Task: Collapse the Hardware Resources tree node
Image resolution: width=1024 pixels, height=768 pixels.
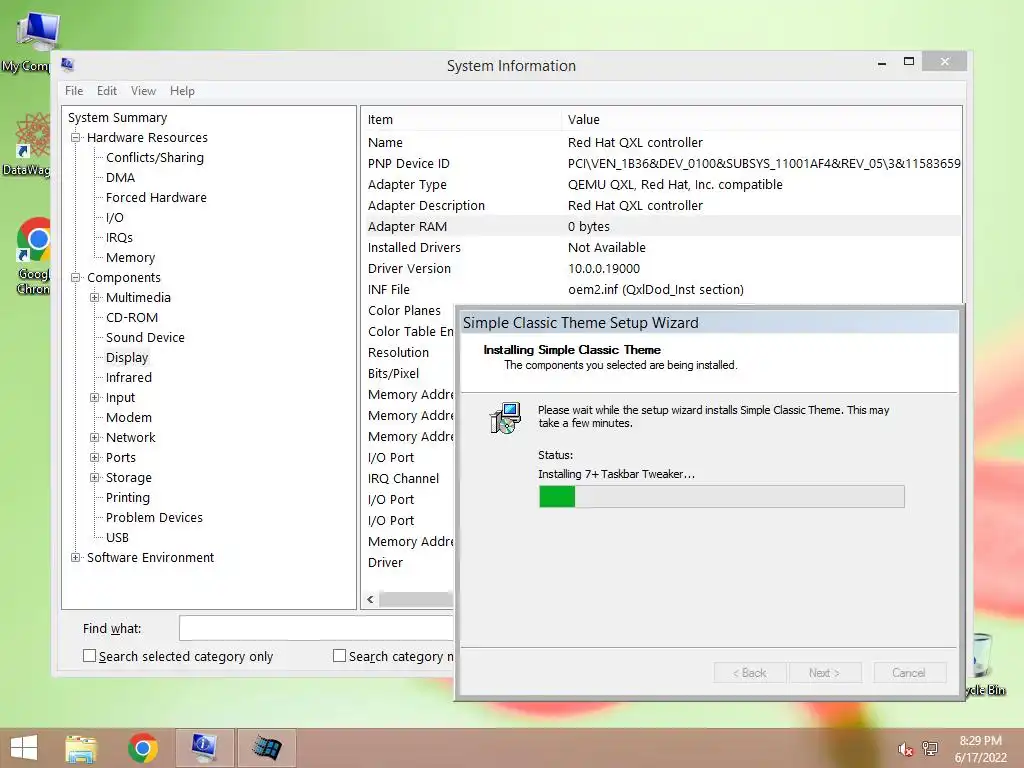Action: 76,138
